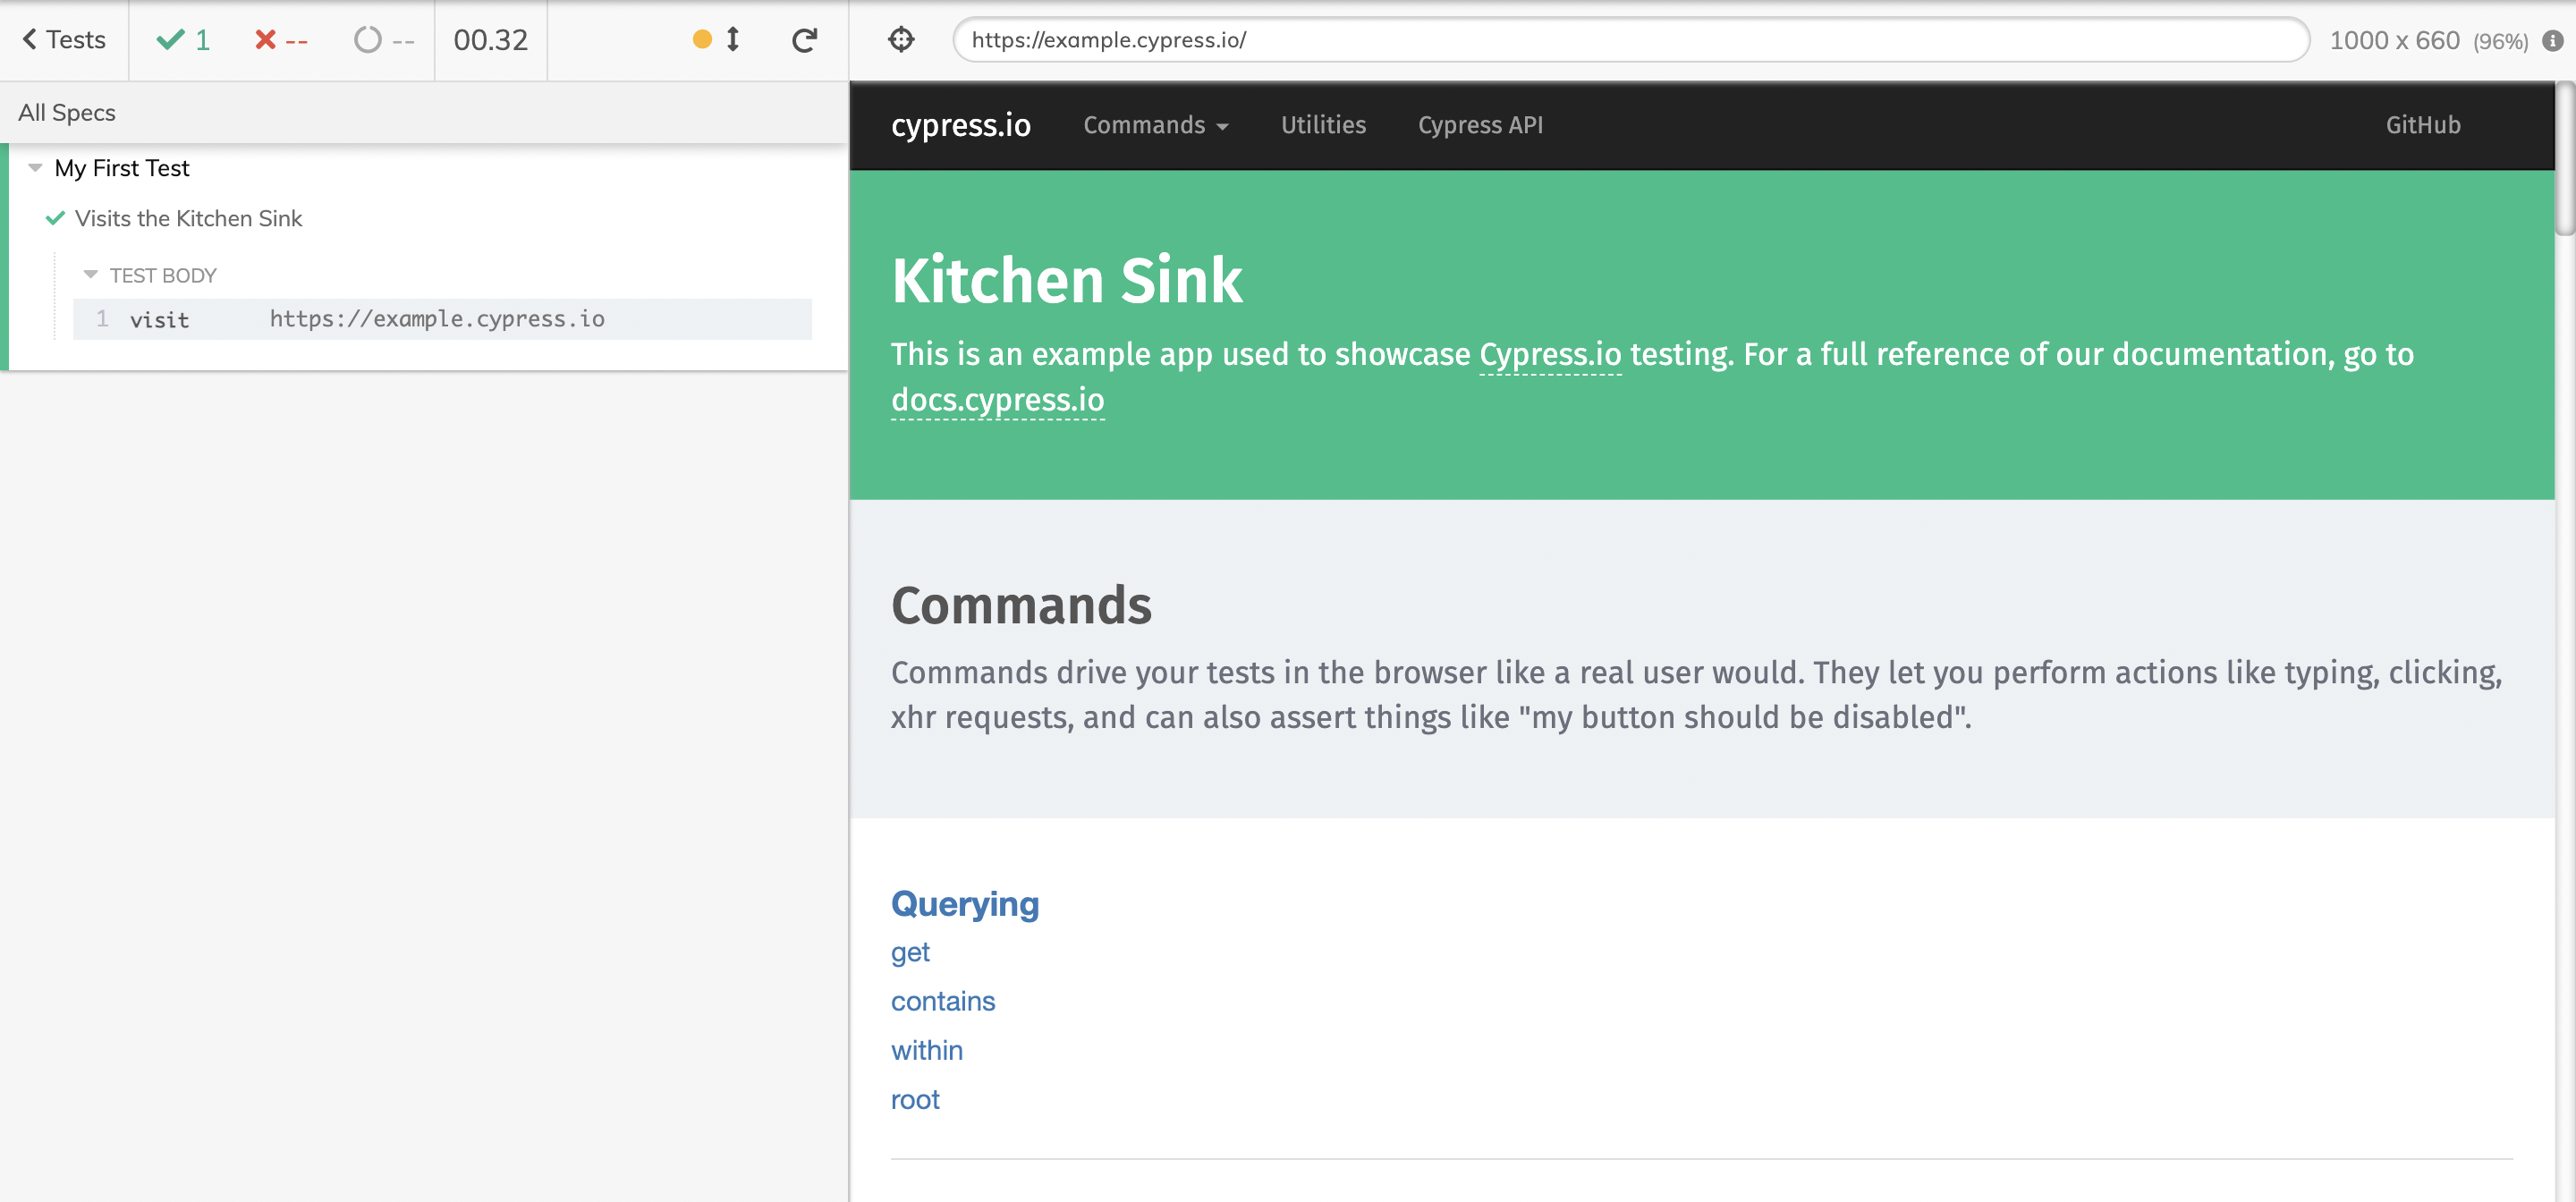
Task: Click the URL address field
Action: tap(1630, 40)
